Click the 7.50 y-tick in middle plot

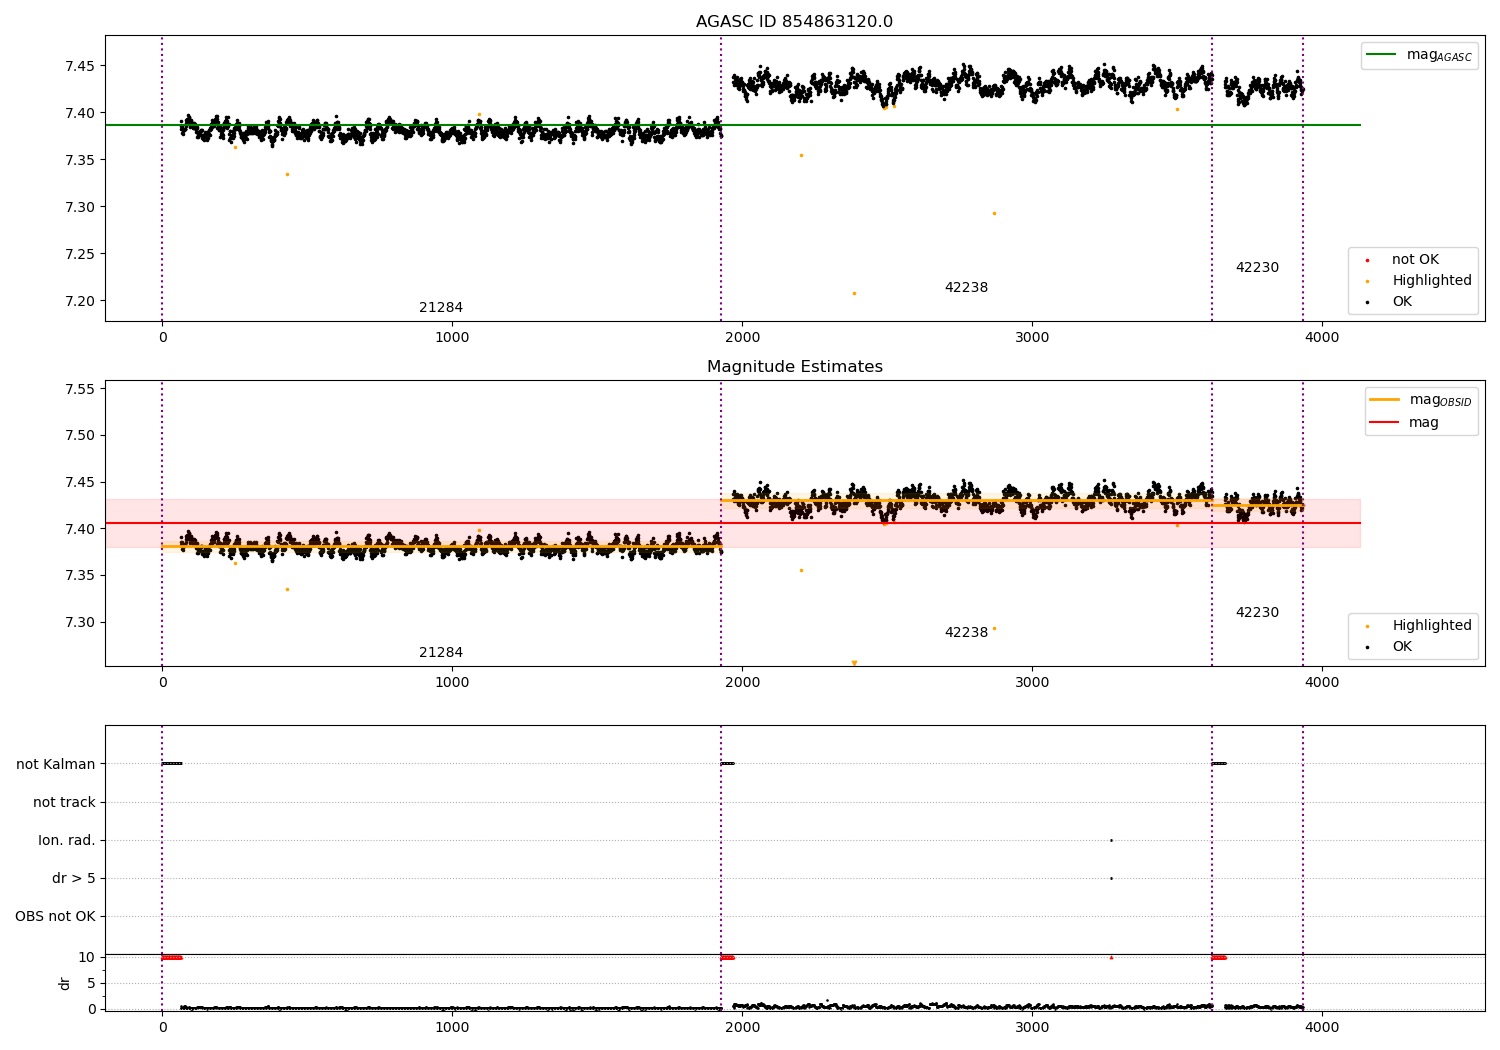(80, 435)
